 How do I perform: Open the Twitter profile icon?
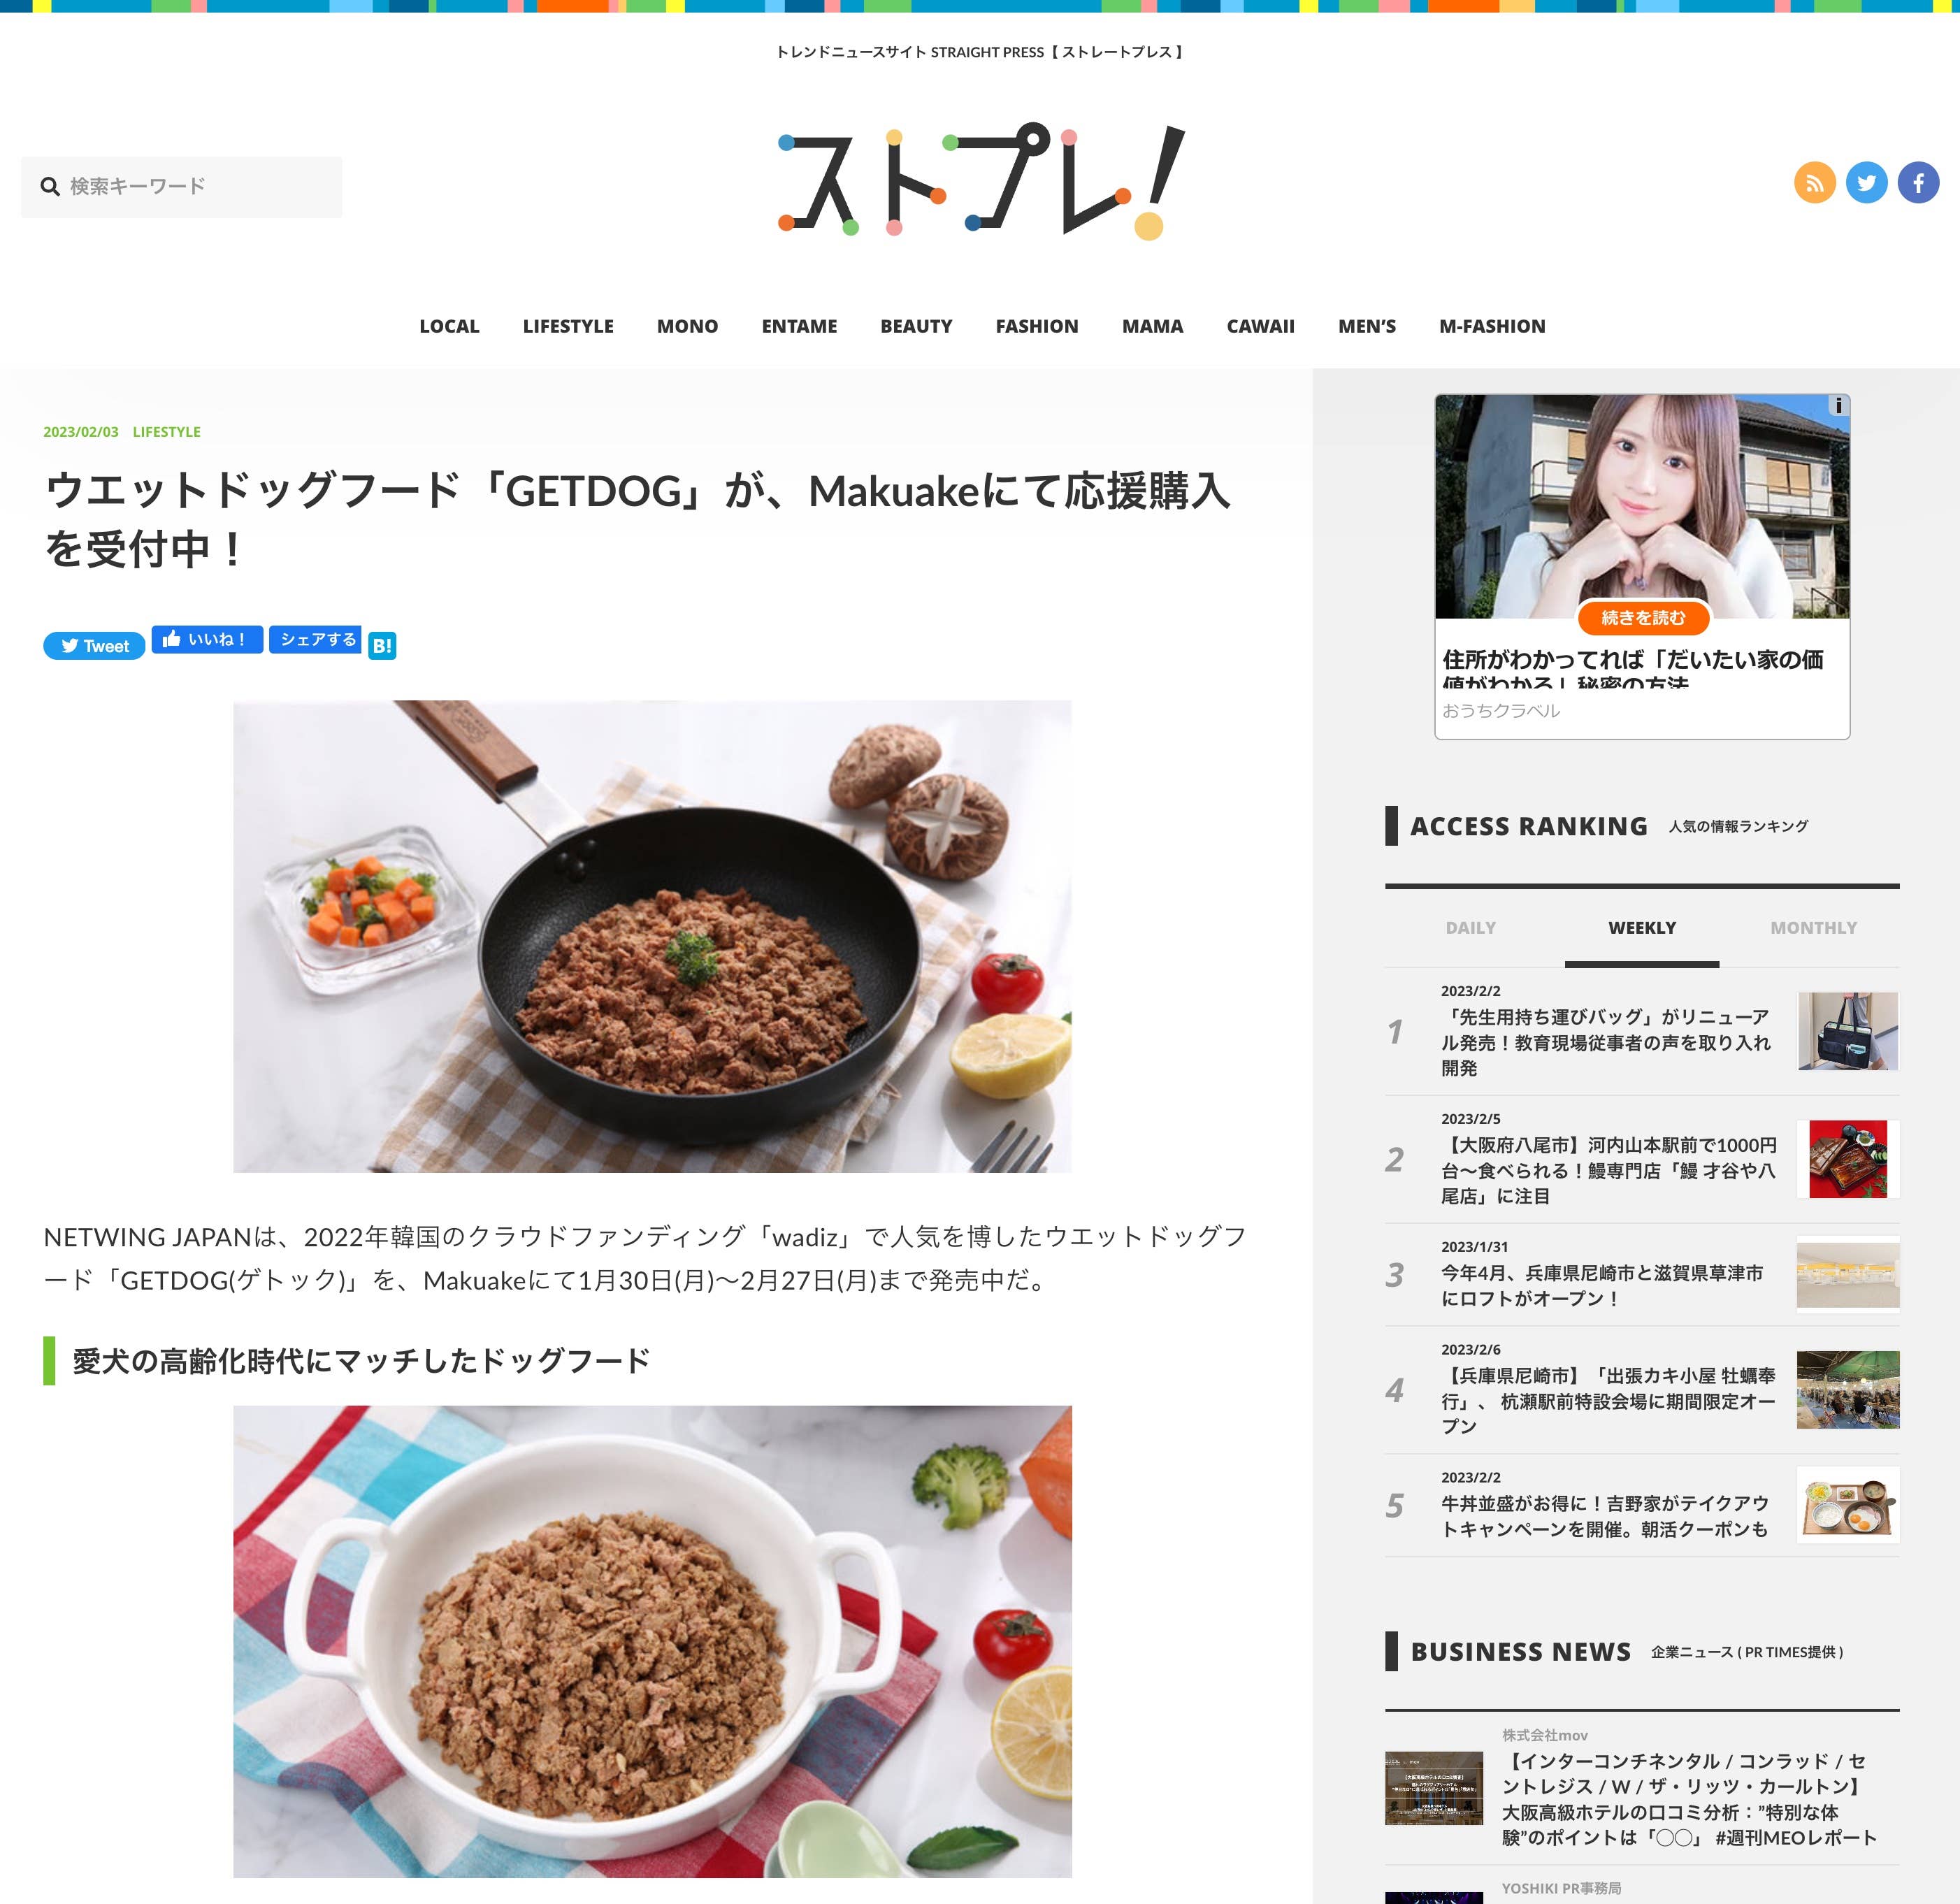[x=1866, y=183]
